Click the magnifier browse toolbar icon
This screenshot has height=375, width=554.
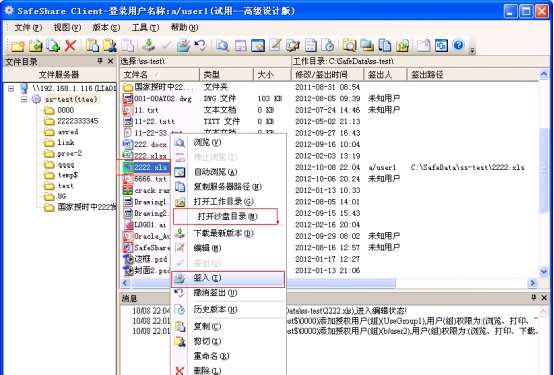click(x=223, y=46)
